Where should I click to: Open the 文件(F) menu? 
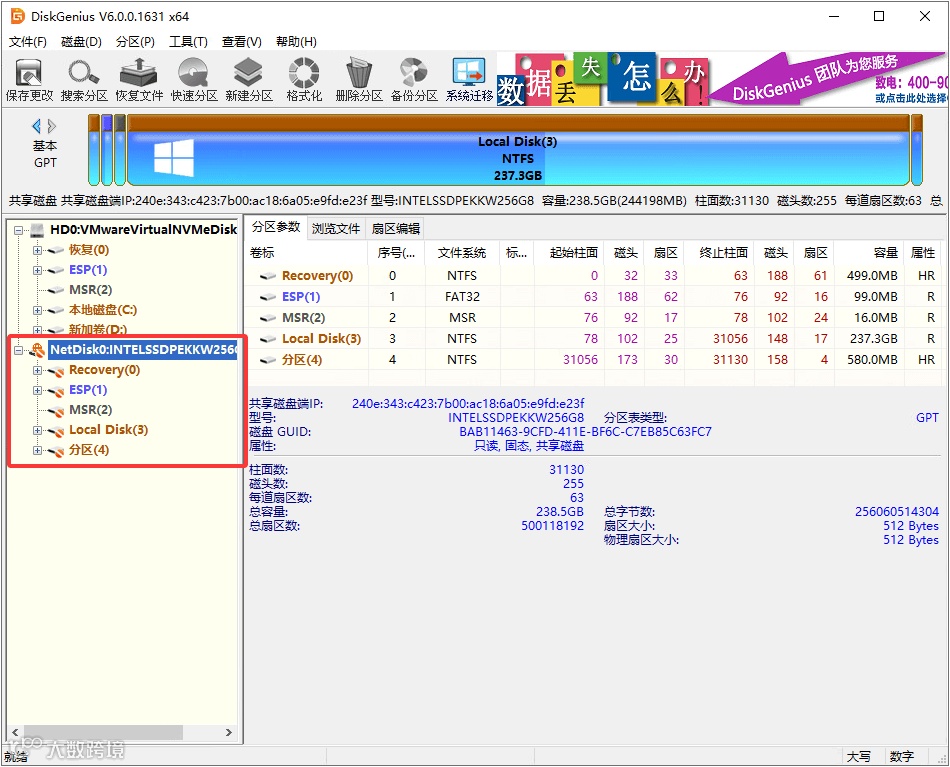[x=27, y=42]
